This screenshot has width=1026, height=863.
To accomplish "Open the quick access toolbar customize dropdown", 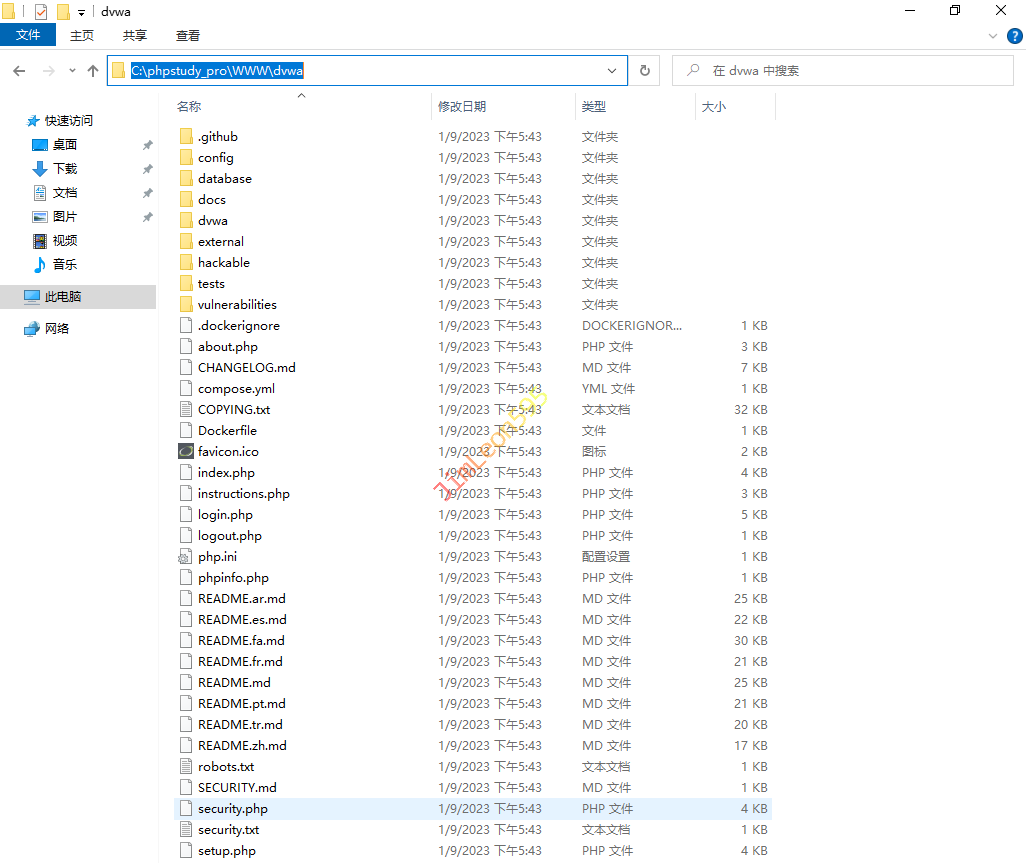I will (81, 12).
